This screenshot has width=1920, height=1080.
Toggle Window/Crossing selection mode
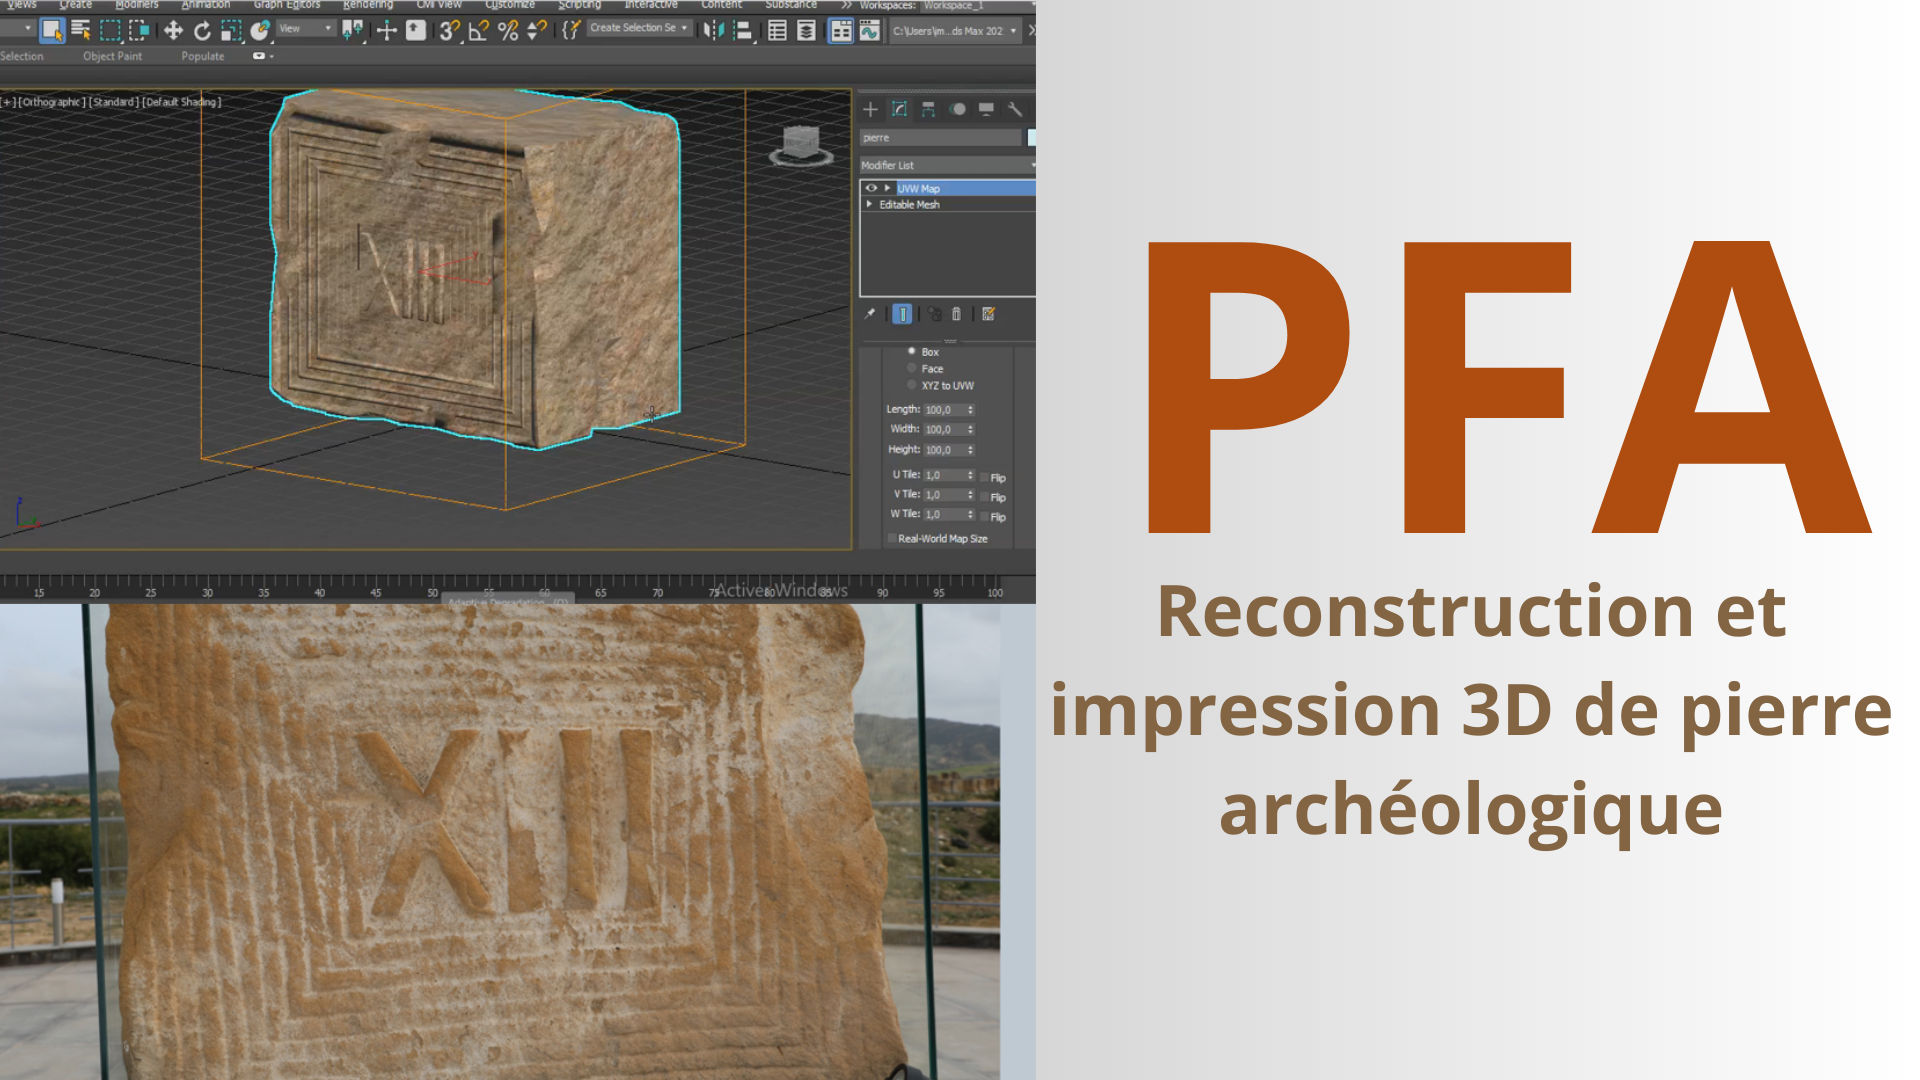point(139,31)
